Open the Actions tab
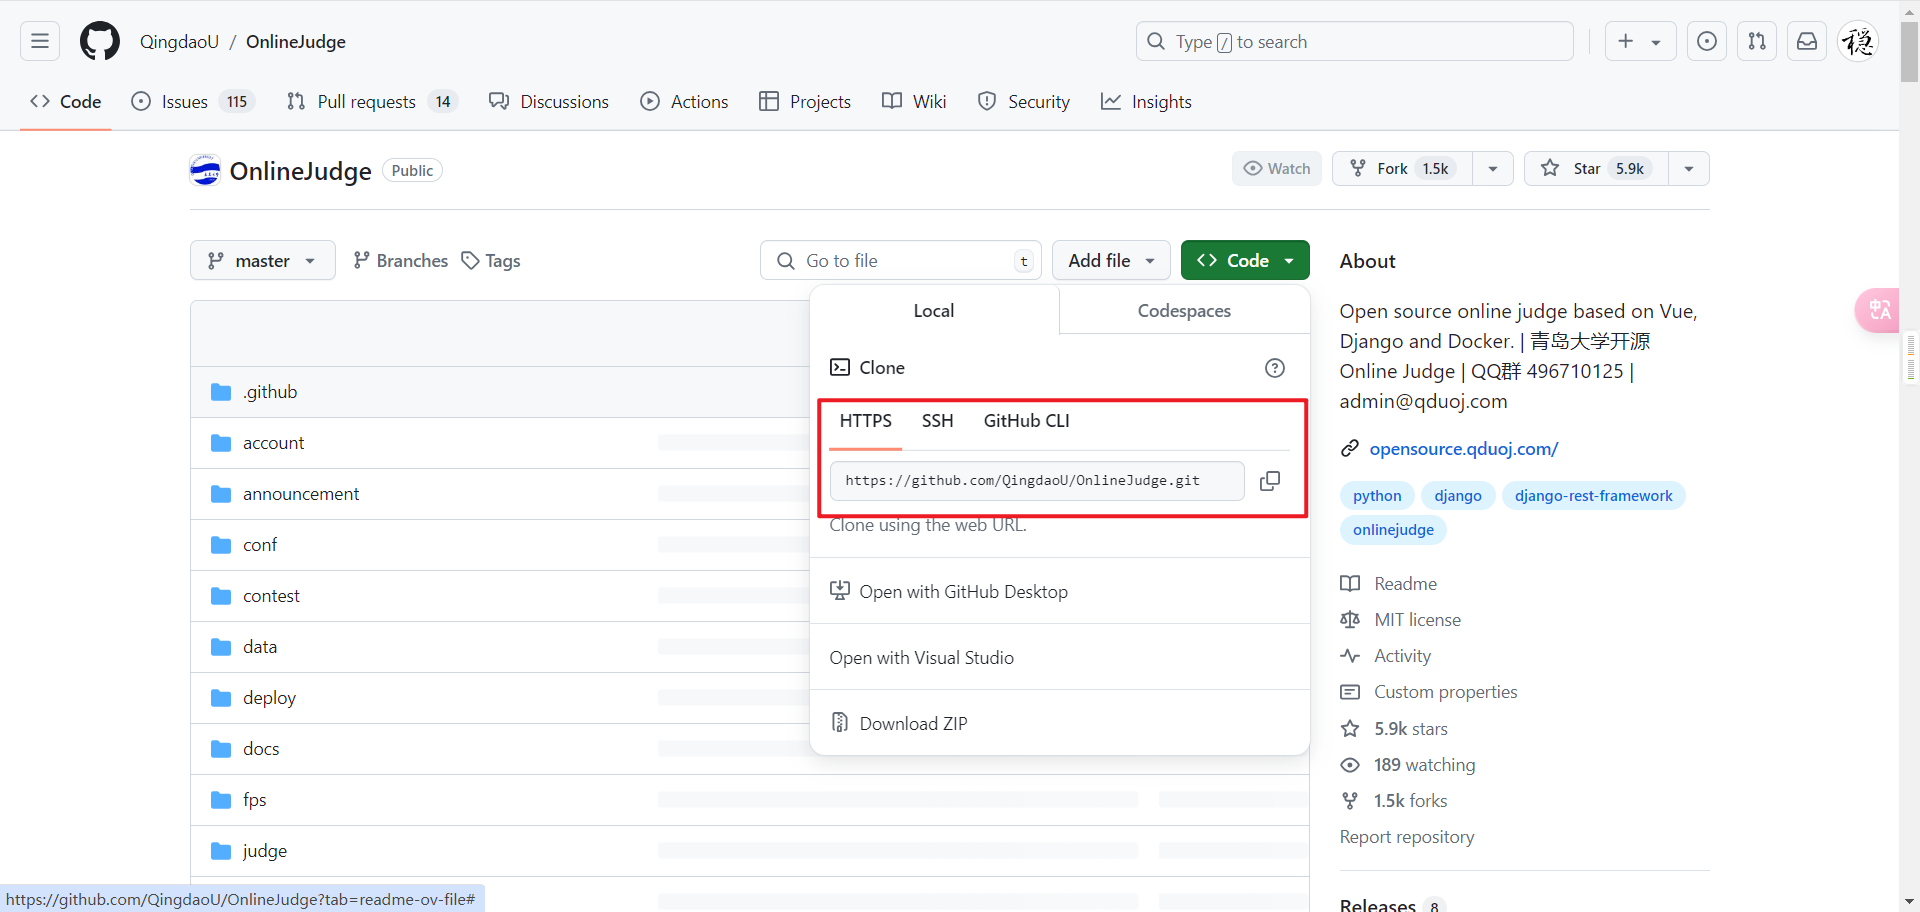1920x912 pixels. (x=685, y=101)
